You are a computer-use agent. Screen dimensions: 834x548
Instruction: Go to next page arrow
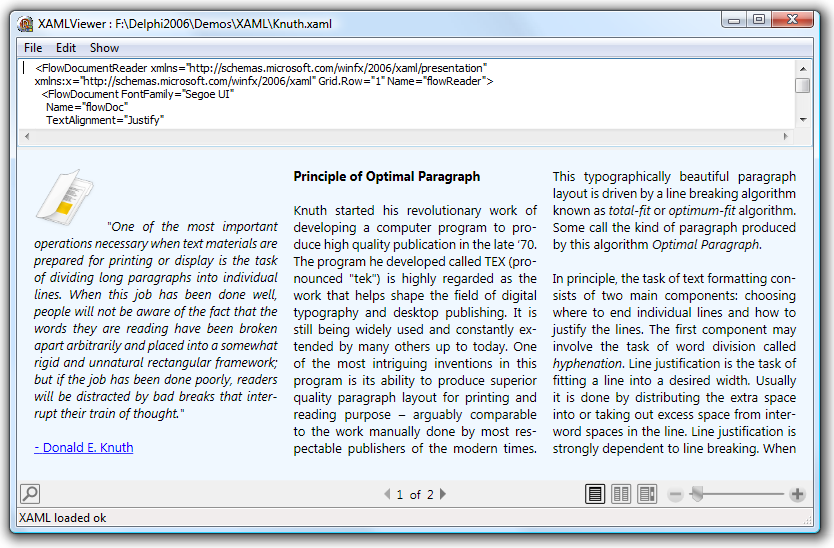(x=443, y=494)
